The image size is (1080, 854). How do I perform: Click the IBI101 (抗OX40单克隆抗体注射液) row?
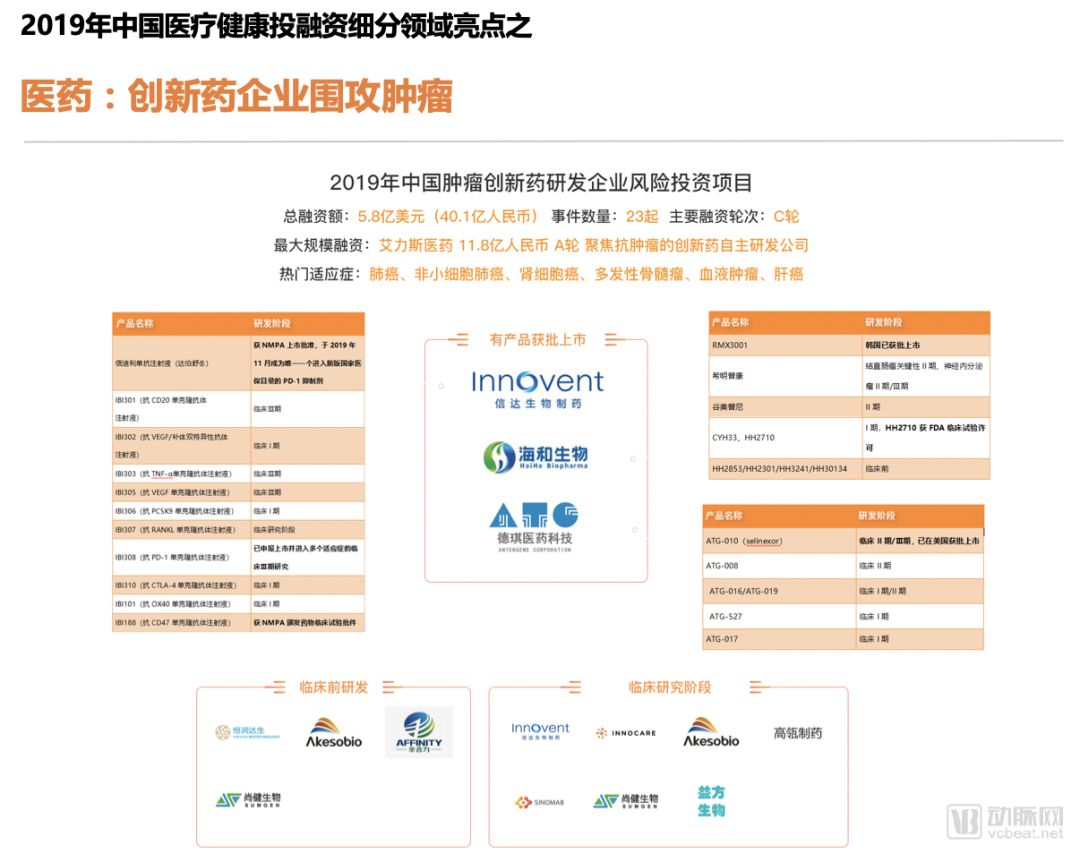238,604
